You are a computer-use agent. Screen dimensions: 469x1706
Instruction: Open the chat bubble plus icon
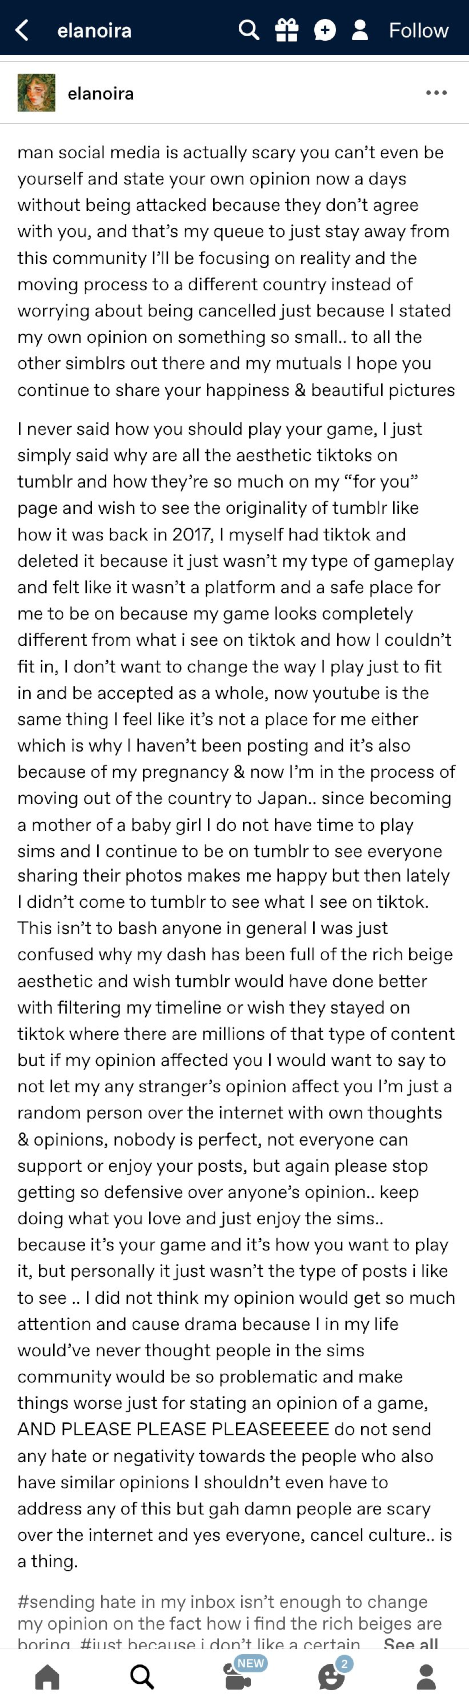coord(324,30)
